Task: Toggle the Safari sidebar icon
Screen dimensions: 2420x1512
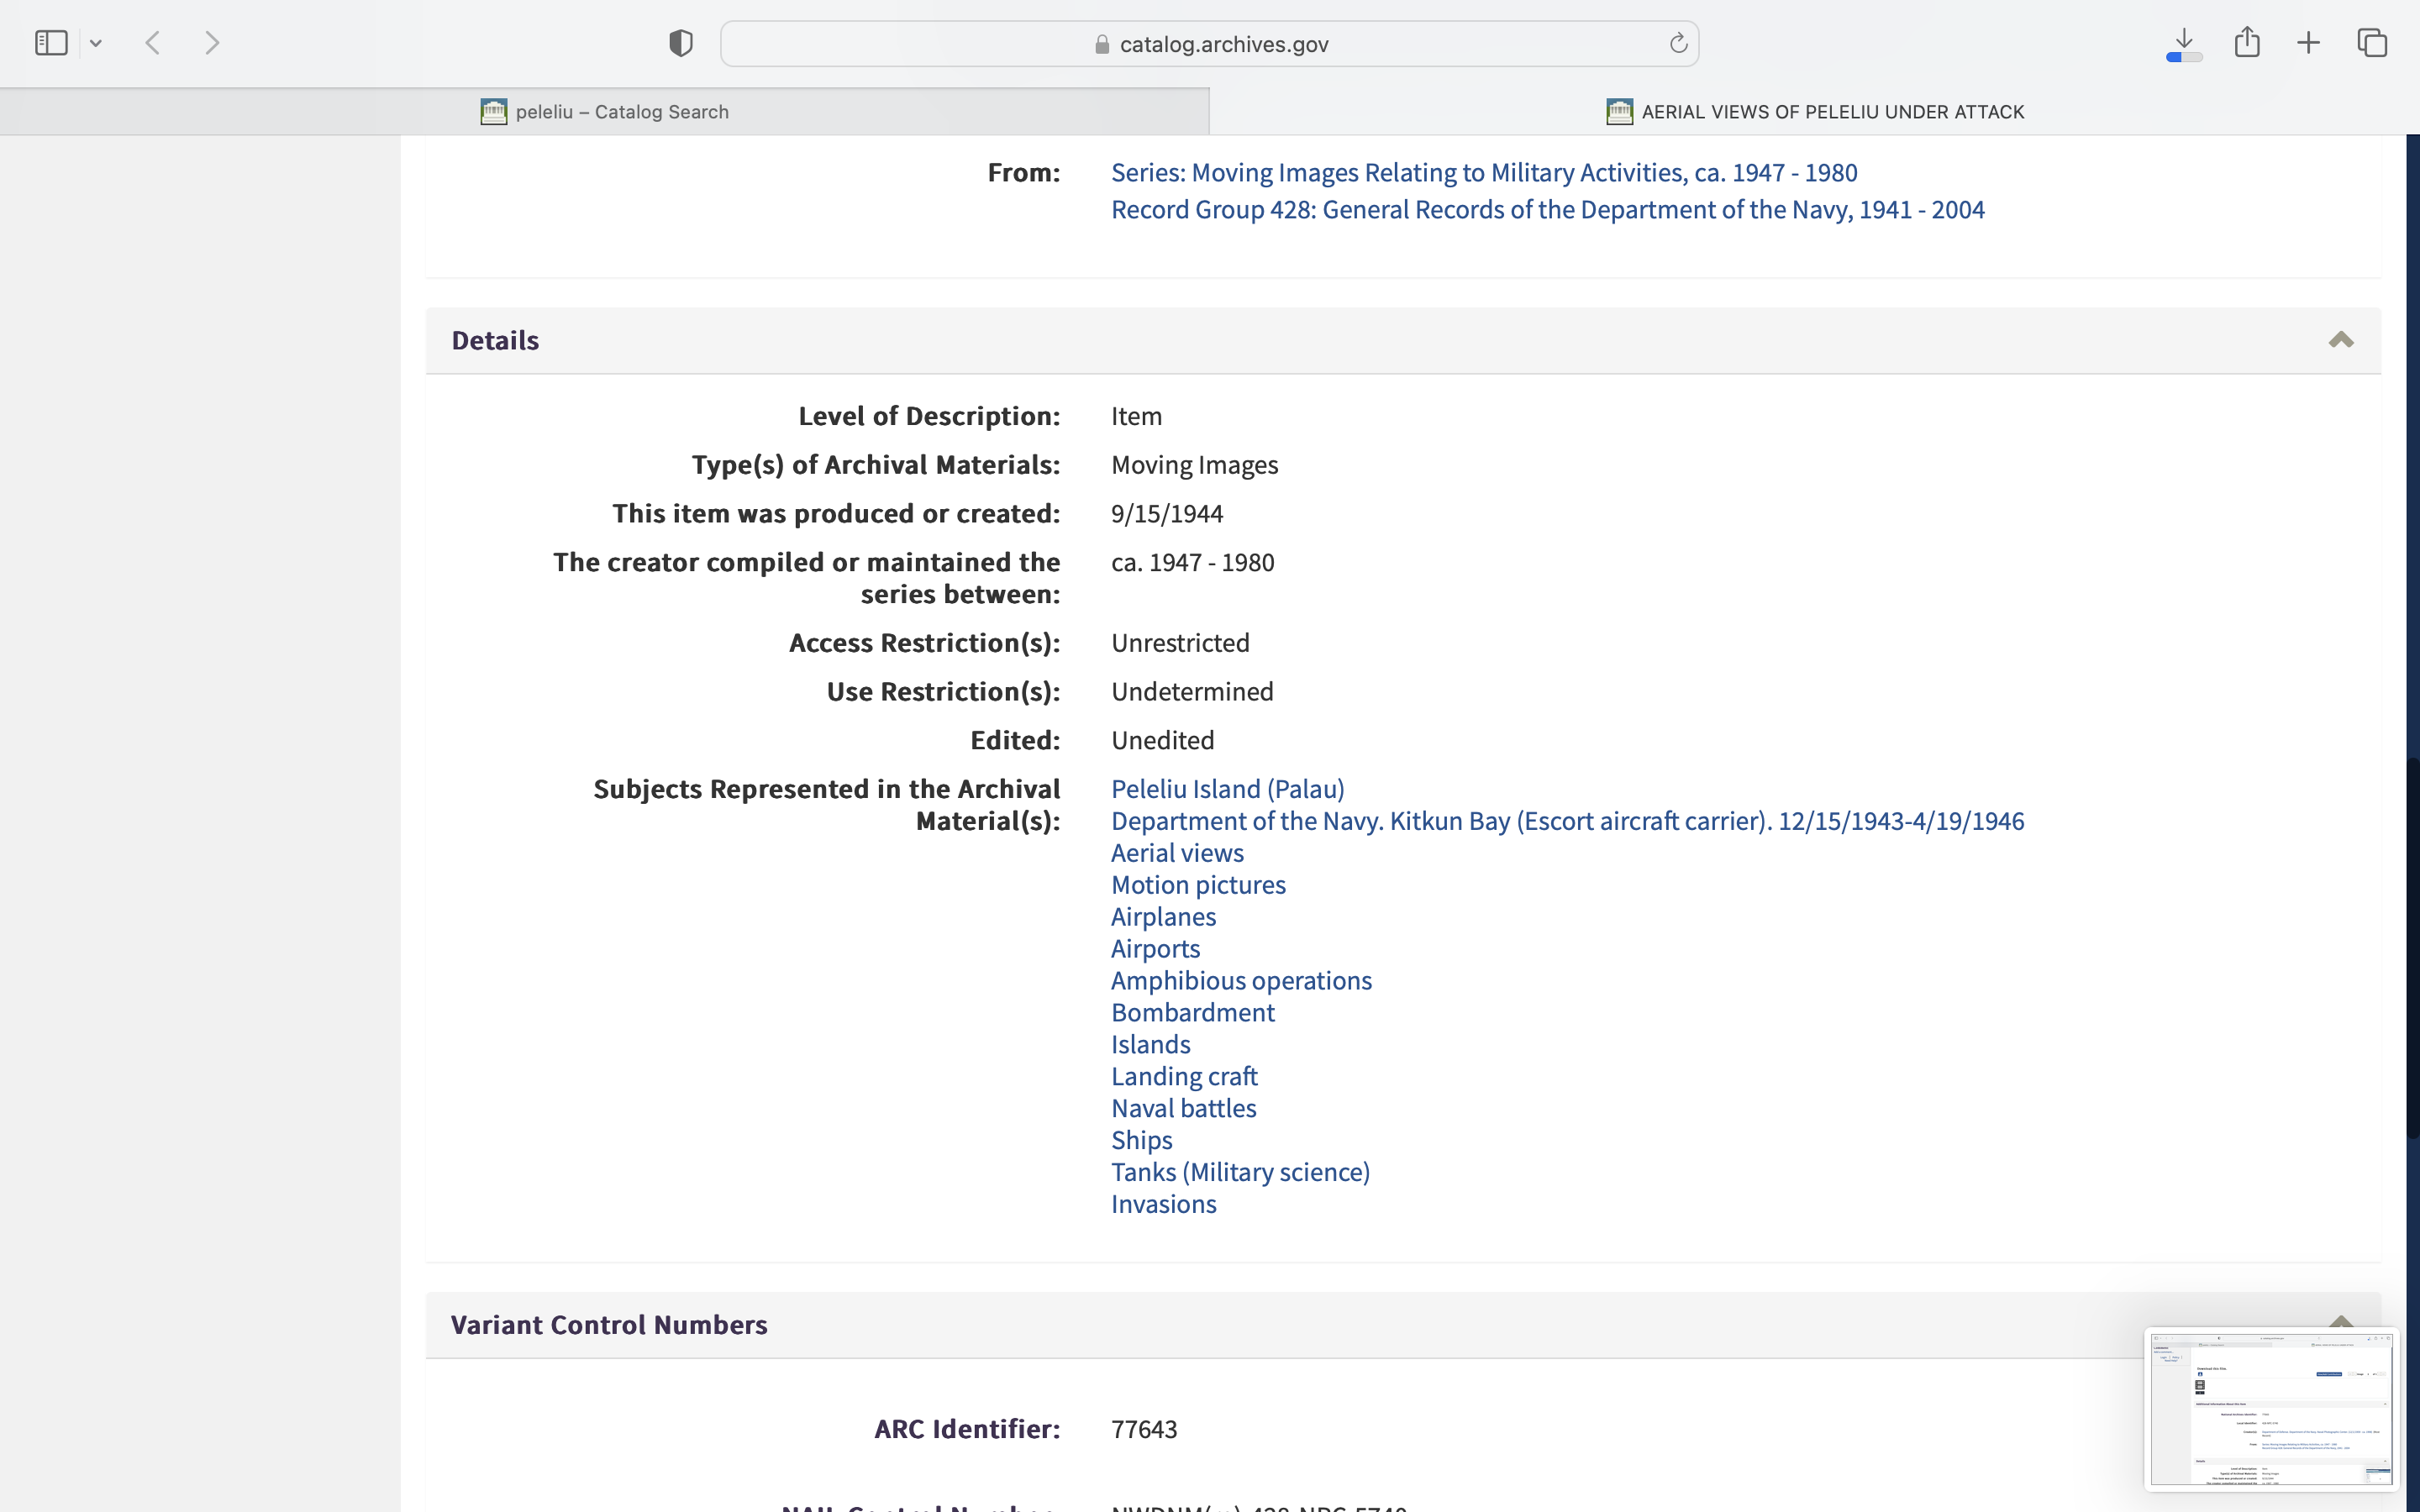Action: click(x=51, y=43)
